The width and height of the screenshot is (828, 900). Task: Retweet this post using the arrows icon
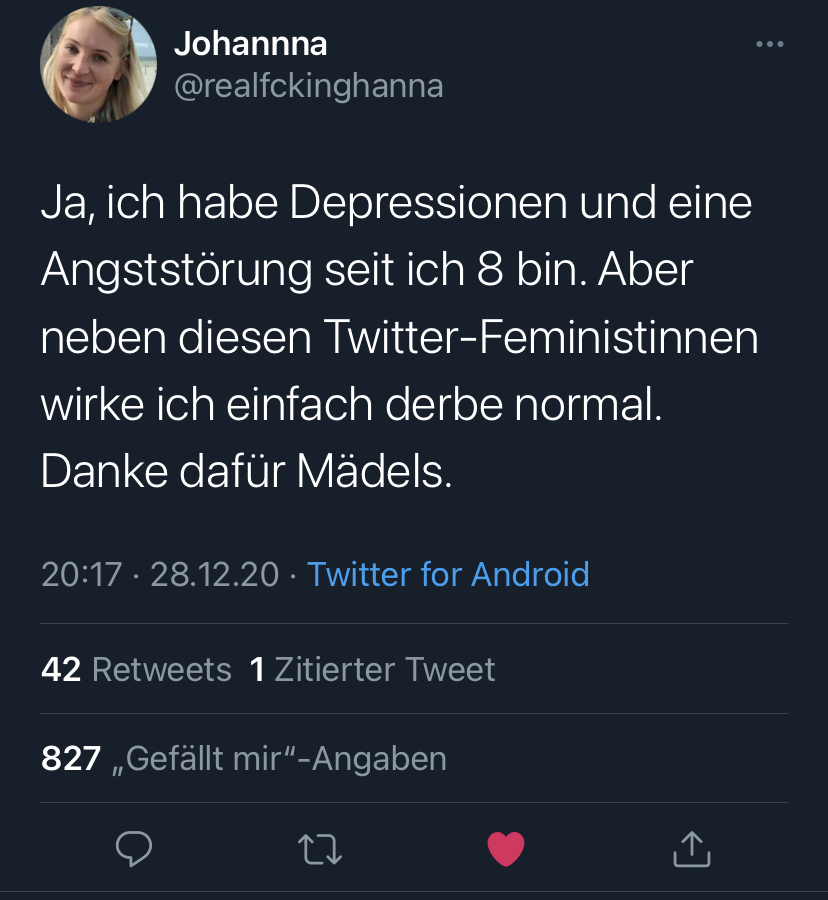point(320,849)
